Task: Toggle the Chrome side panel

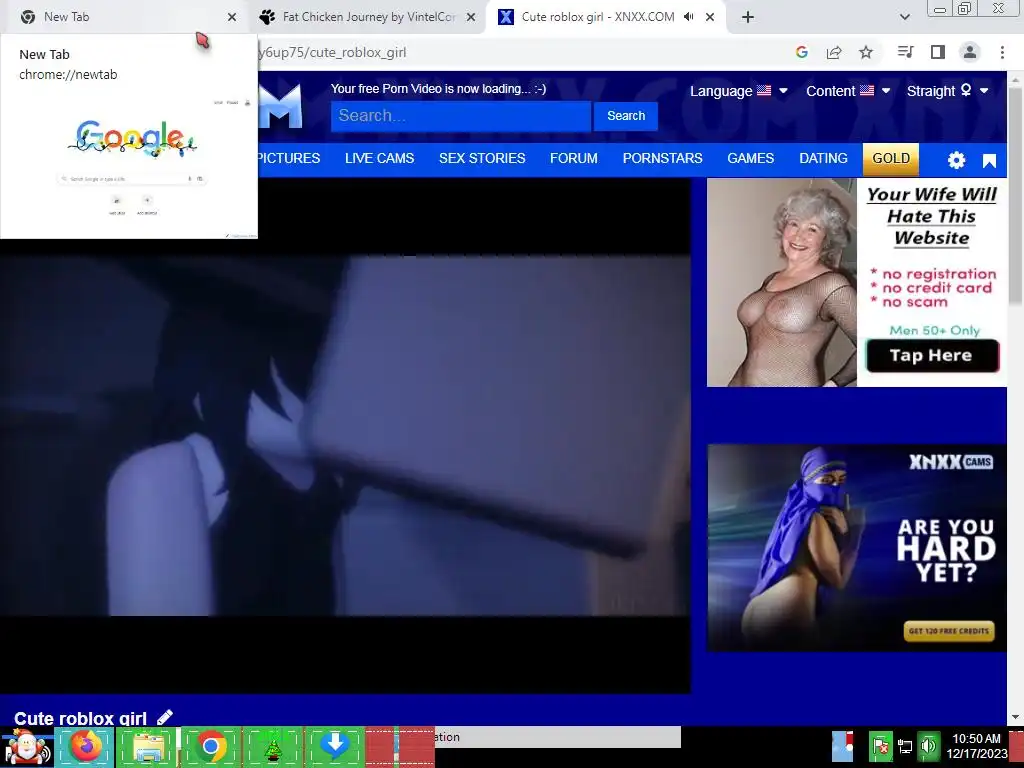Action: [938, 52]
